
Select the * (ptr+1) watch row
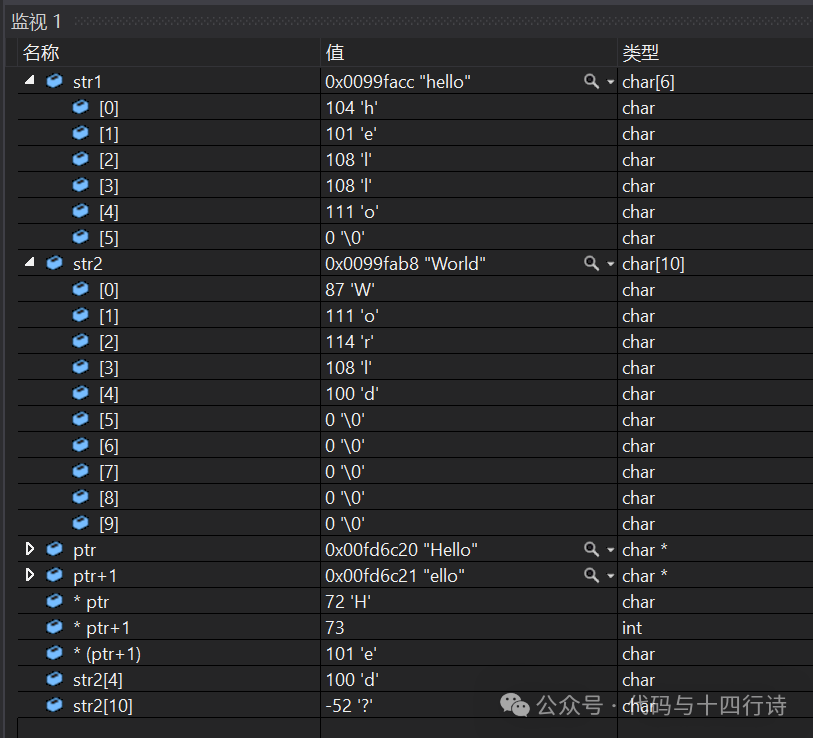click(415, 653)
